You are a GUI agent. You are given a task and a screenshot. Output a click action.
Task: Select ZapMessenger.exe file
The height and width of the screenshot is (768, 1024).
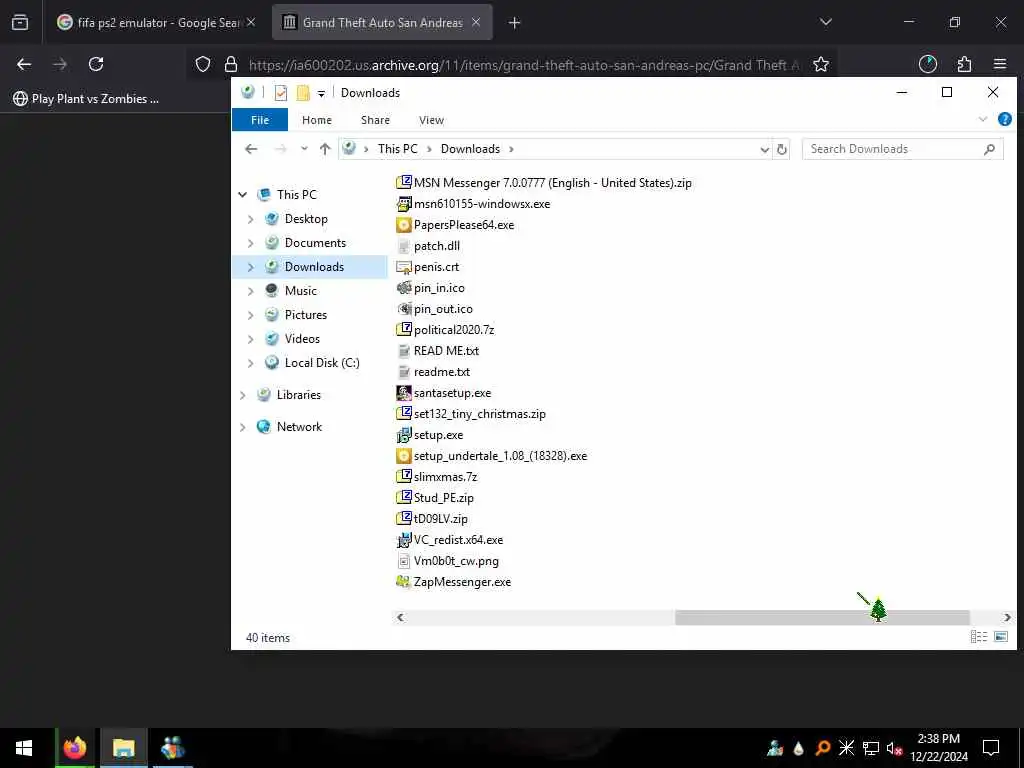(x=454, y=582)
